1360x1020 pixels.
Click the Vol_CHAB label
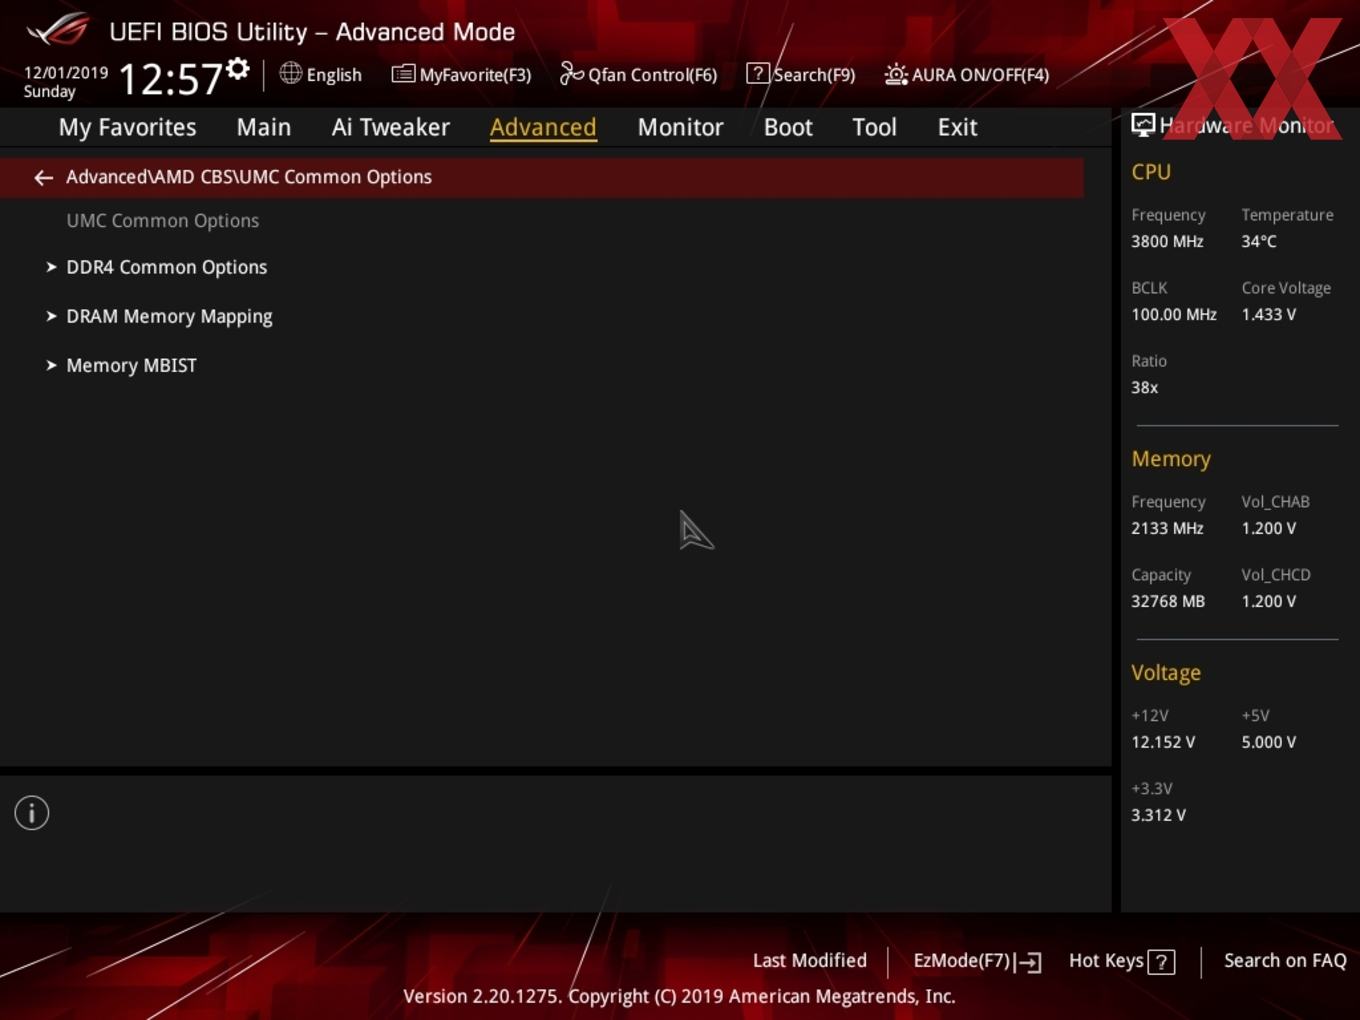tap(1275, 502)
